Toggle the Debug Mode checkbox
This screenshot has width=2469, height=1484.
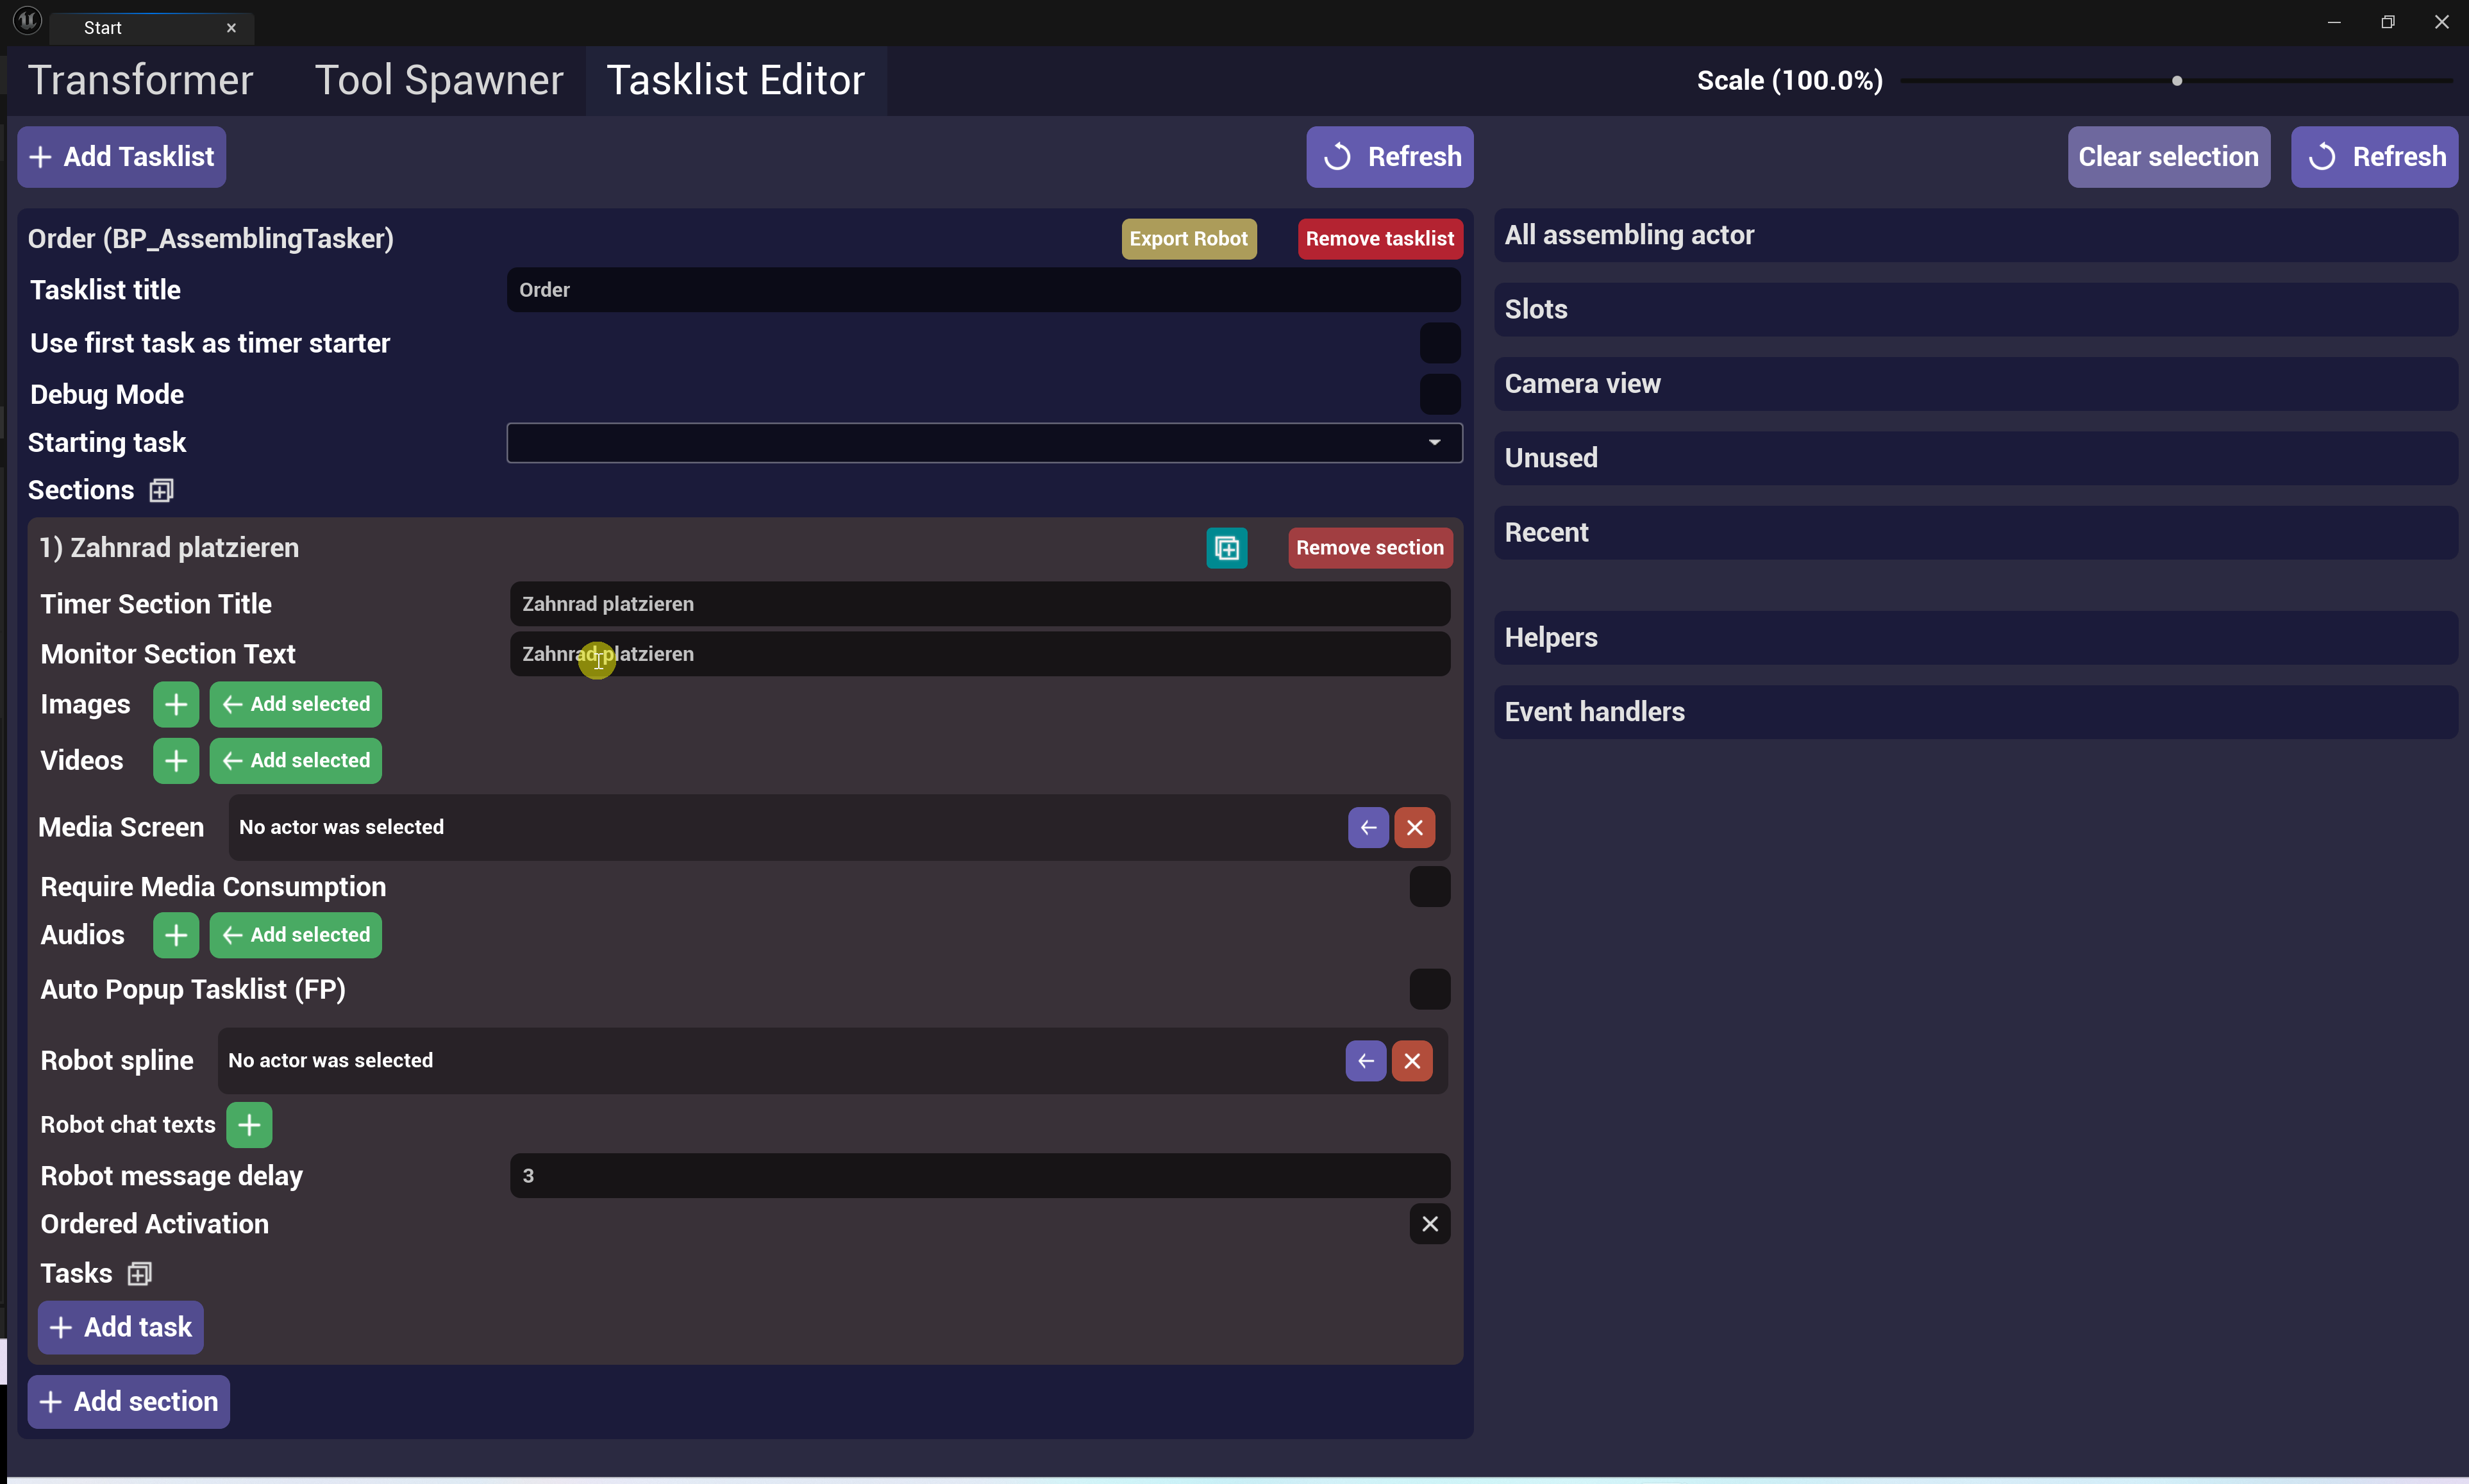pos(1439,395)
